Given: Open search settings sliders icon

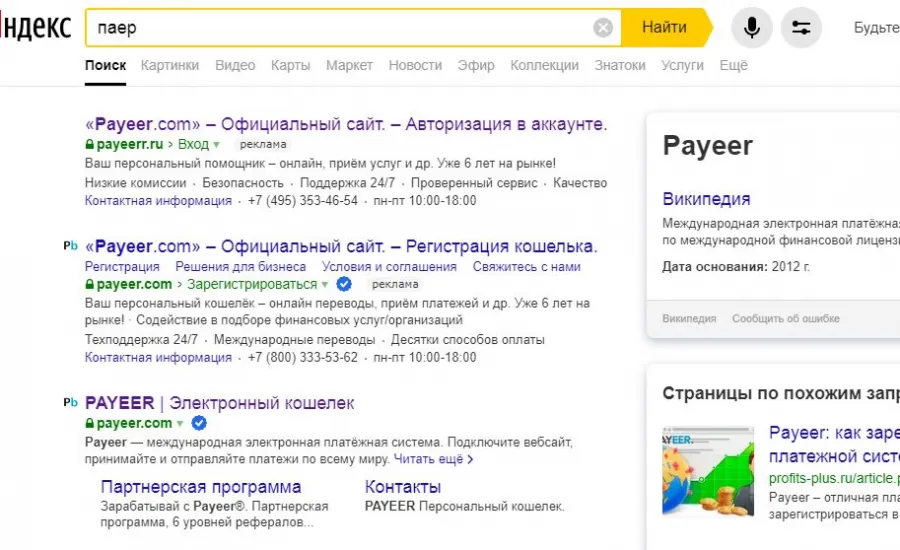Looking at the screenshot, I should [801, 28].
